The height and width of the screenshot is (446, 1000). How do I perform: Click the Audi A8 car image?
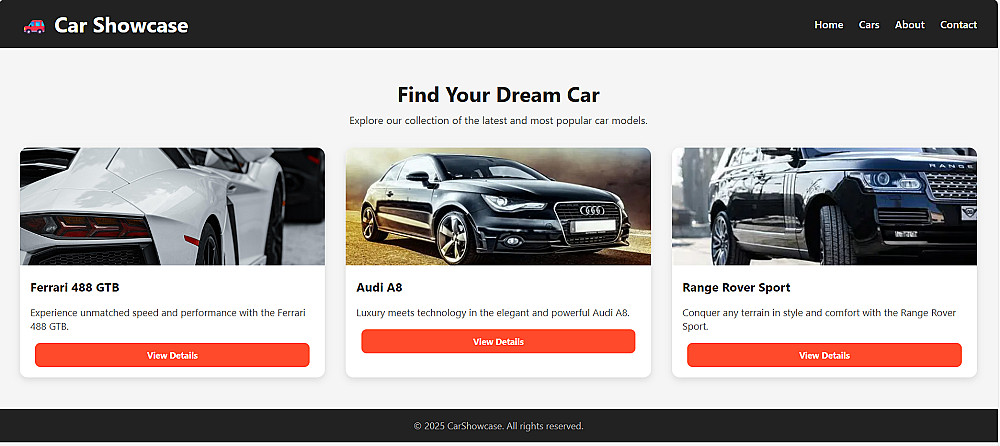tap(498, 207)
